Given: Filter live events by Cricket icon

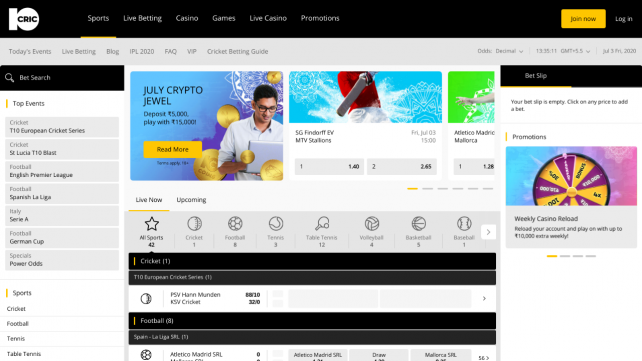Looking at the screenshot, I should pos(194,224).
